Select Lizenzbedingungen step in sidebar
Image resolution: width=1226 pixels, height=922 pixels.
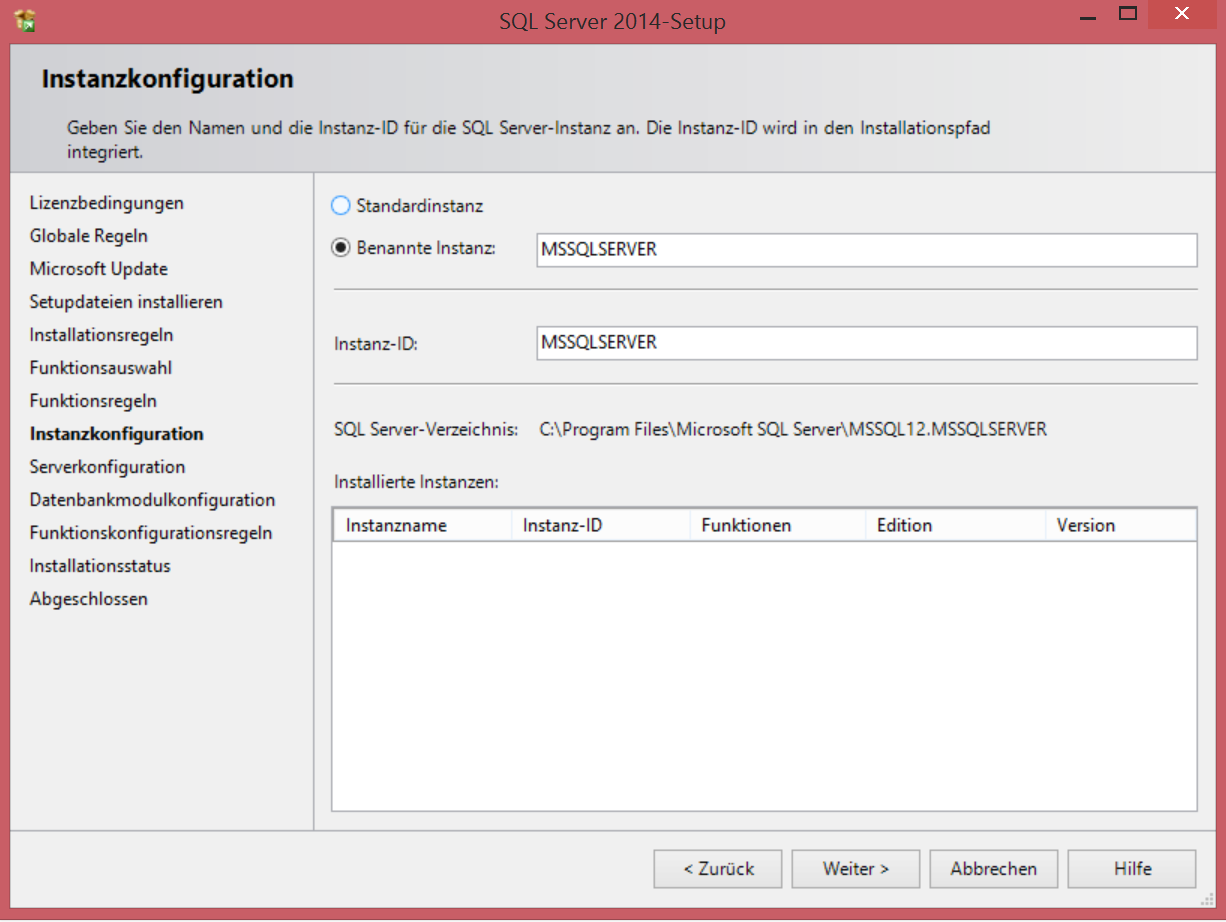(107, 203)
